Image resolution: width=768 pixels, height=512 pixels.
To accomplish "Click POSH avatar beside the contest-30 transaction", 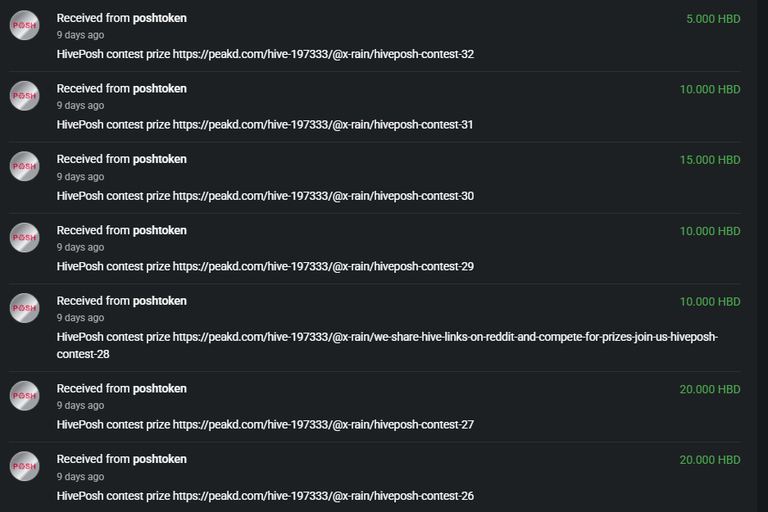I will coord(24,166).
